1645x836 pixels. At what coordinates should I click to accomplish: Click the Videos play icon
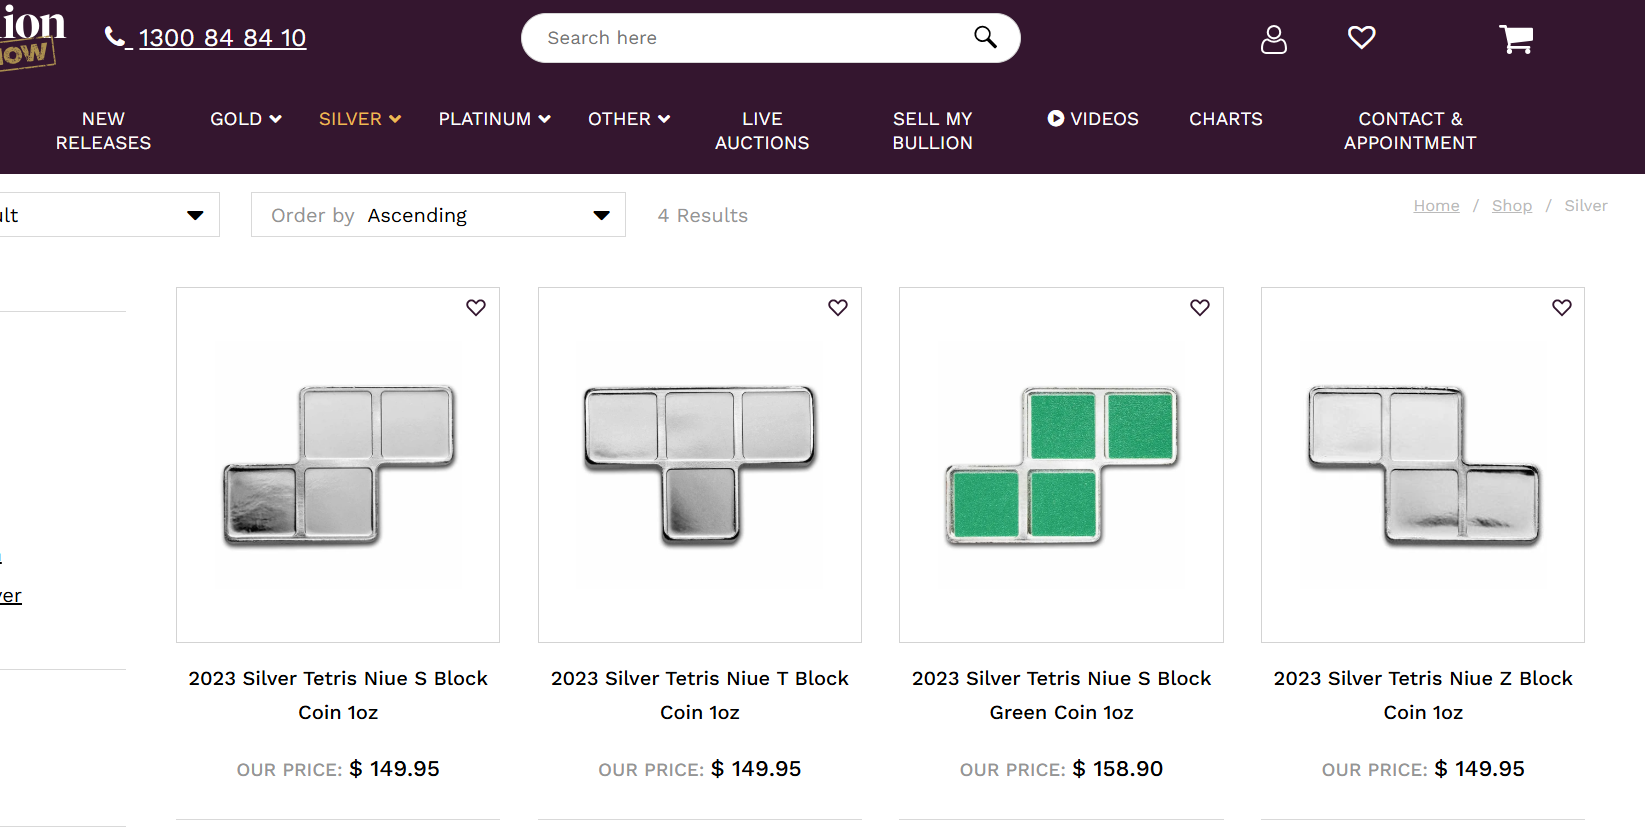[1055, 119]
